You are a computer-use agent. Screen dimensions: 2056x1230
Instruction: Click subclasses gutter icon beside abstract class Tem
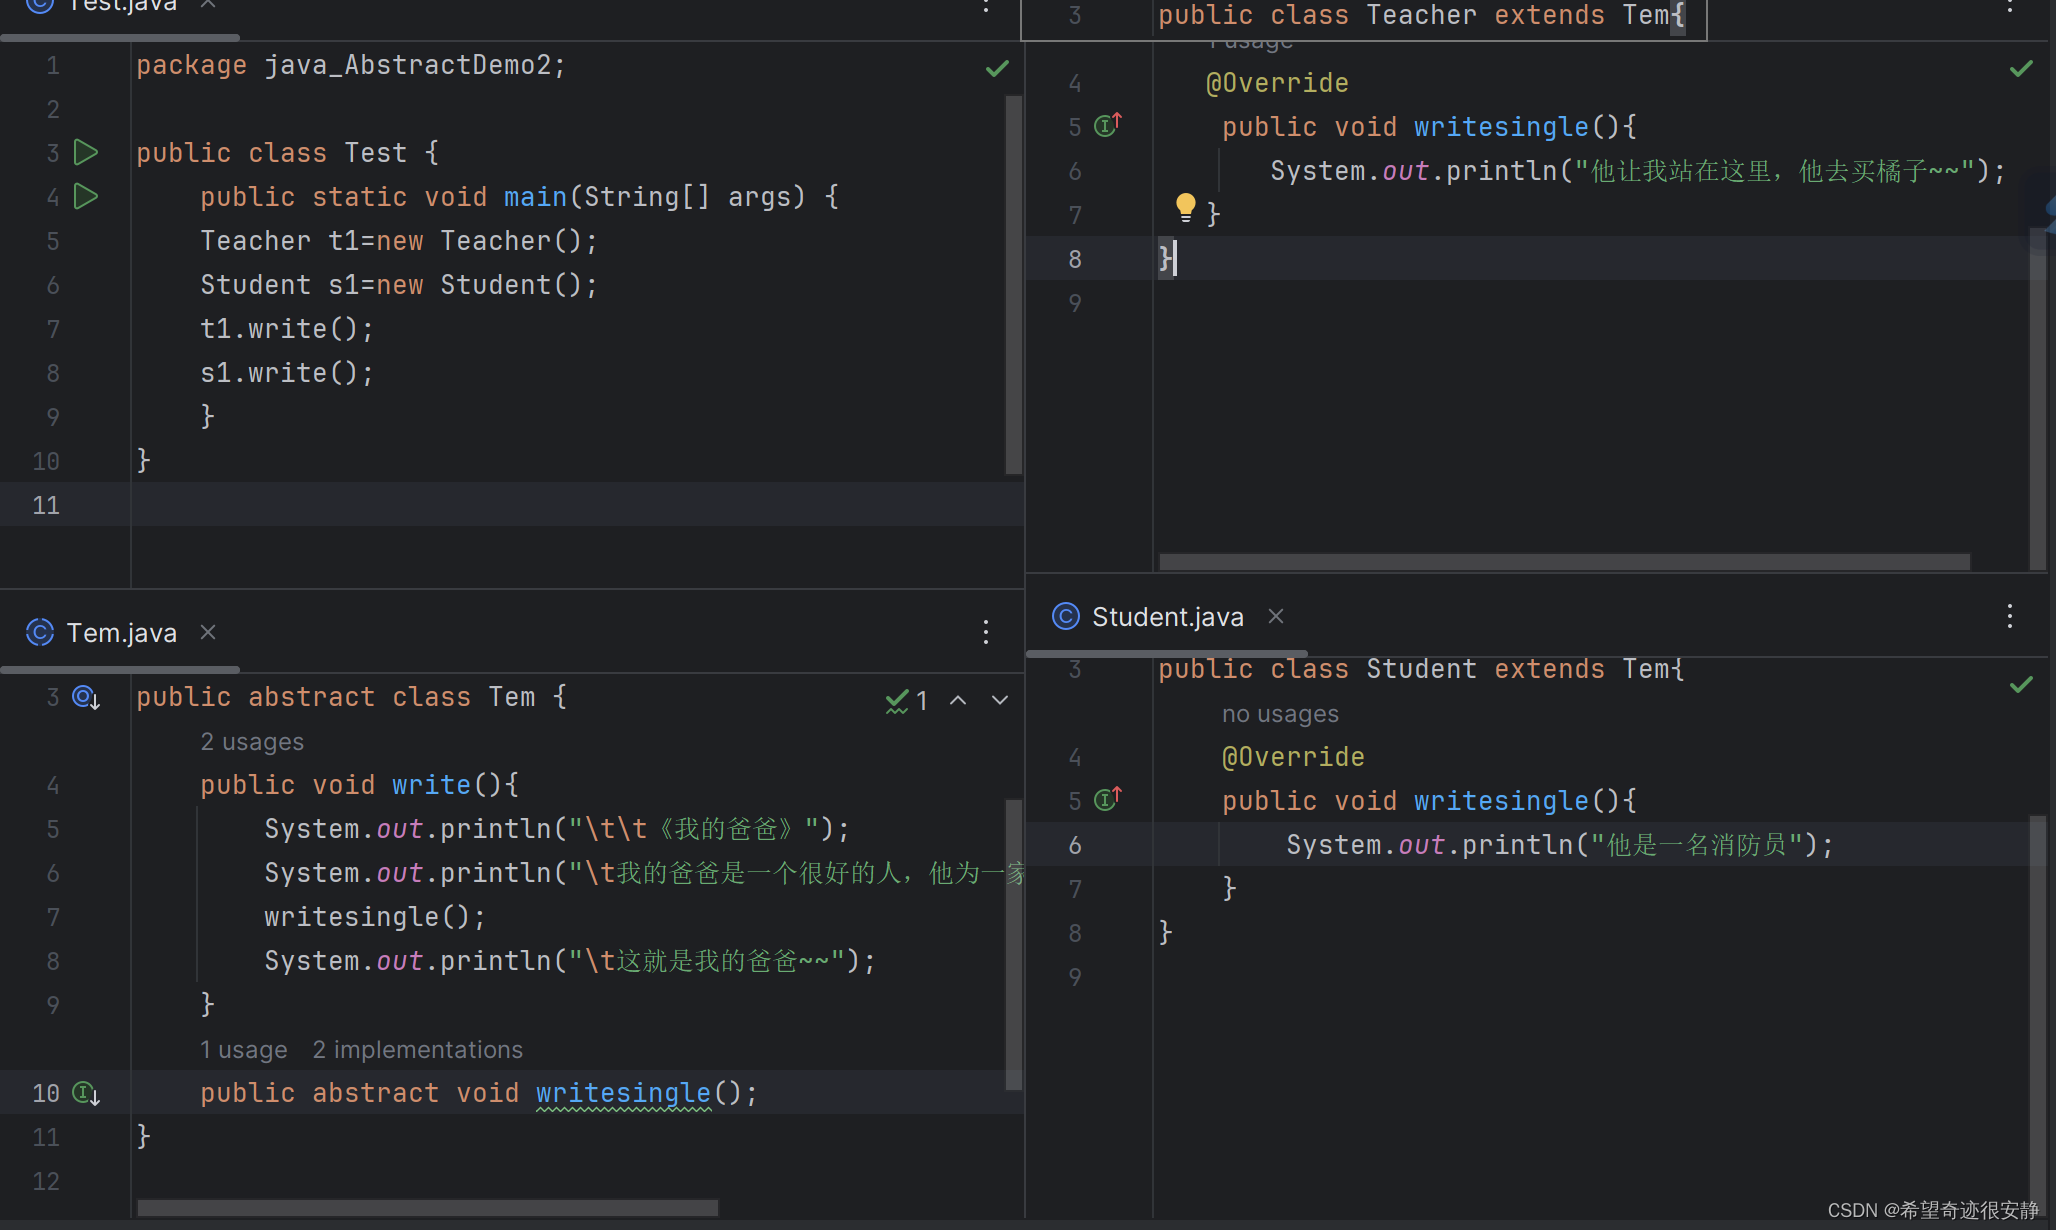(86, 697)
